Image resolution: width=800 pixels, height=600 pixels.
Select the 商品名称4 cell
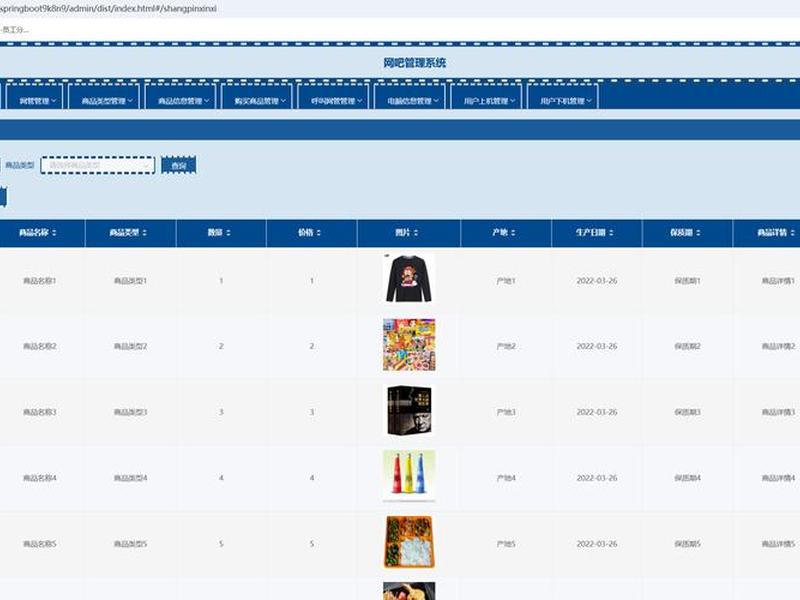click(39, 478)
